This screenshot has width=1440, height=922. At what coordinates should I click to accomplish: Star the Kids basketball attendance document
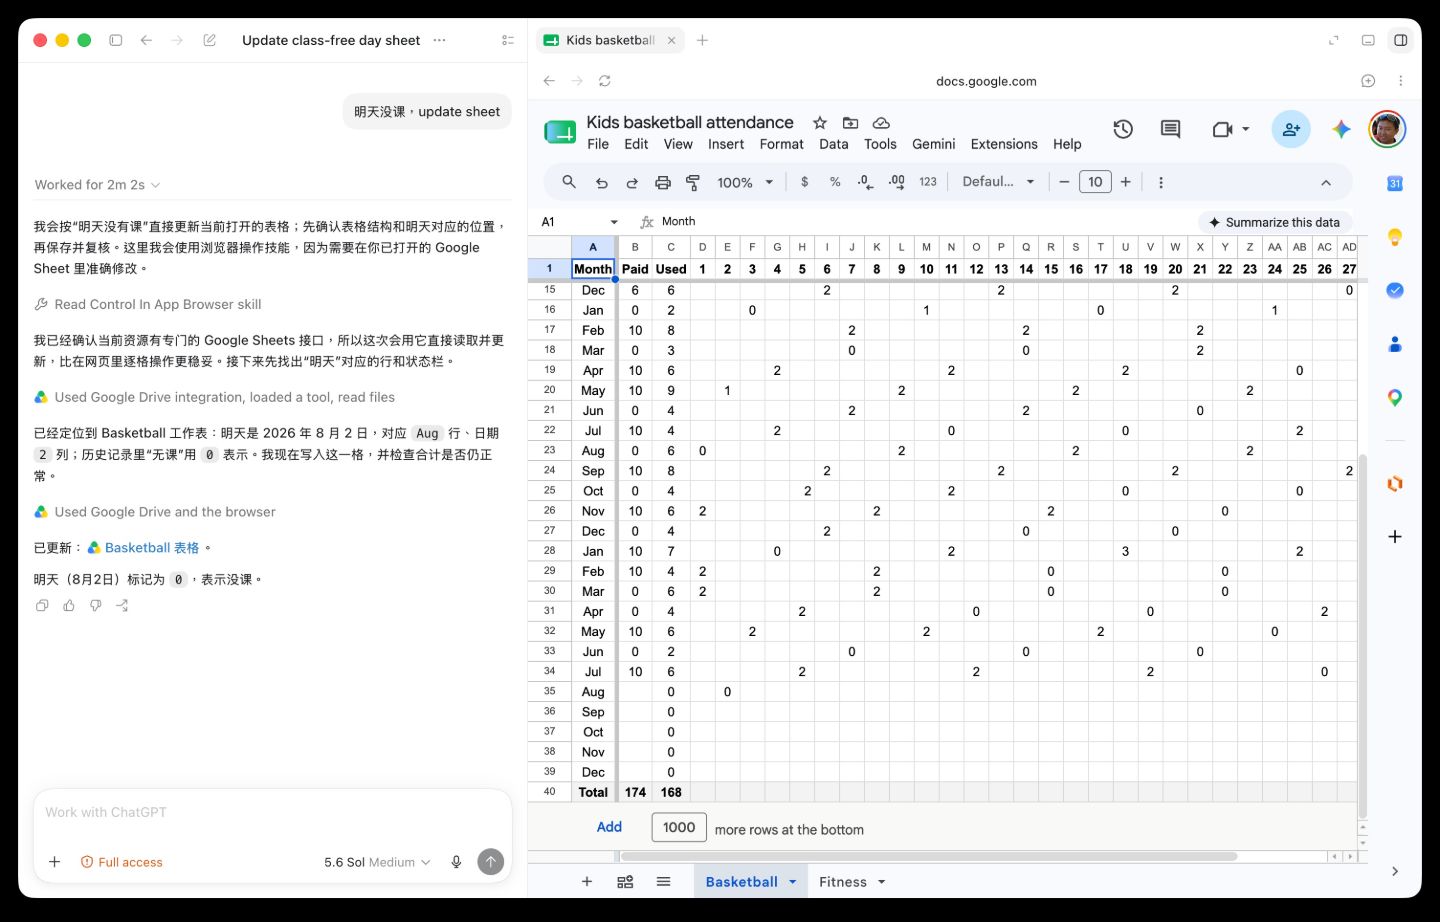820,123
